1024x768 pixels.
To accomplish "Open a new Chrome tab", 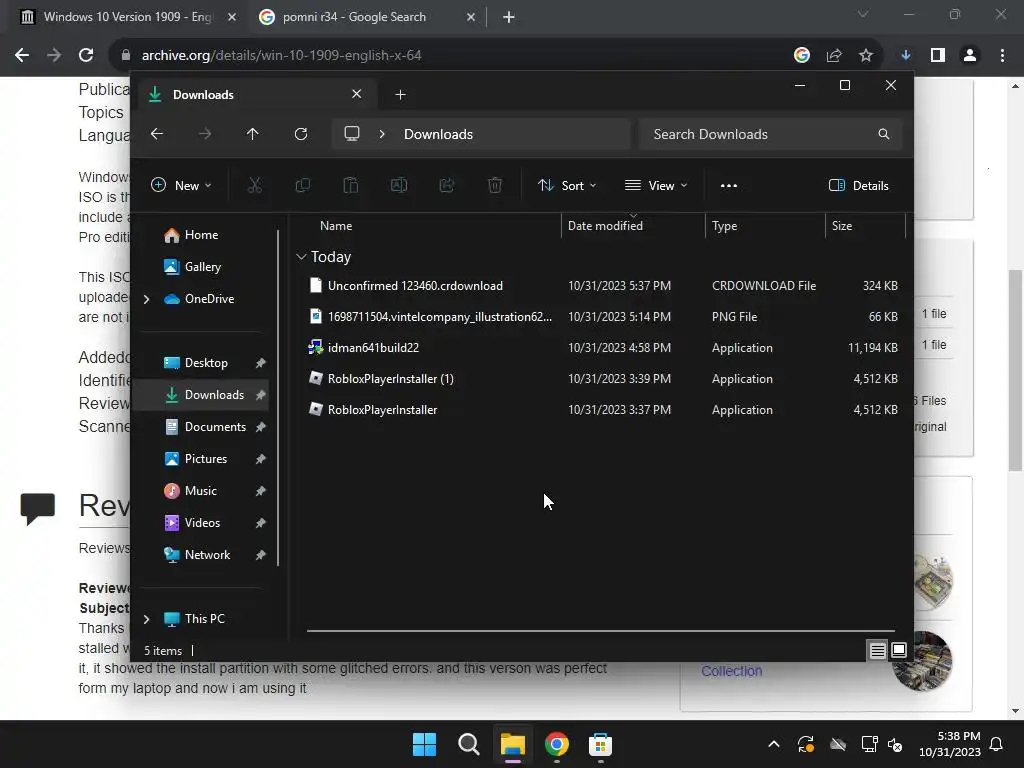I will click(509, 18).
